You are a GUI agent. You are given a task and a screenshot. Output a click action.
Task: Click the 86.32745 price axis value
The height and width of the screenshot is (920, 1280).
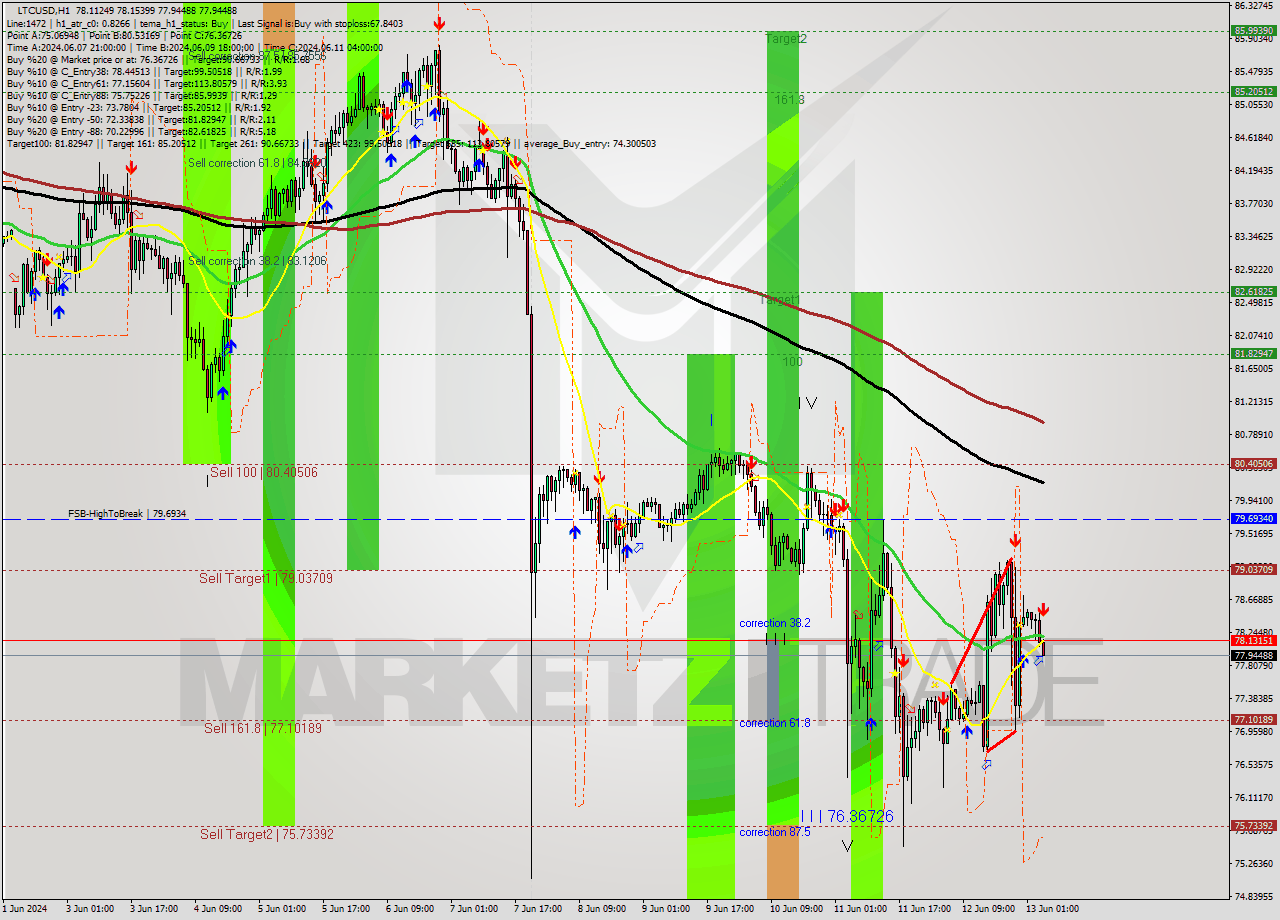pyautogui.click(x=1253, y=5)
